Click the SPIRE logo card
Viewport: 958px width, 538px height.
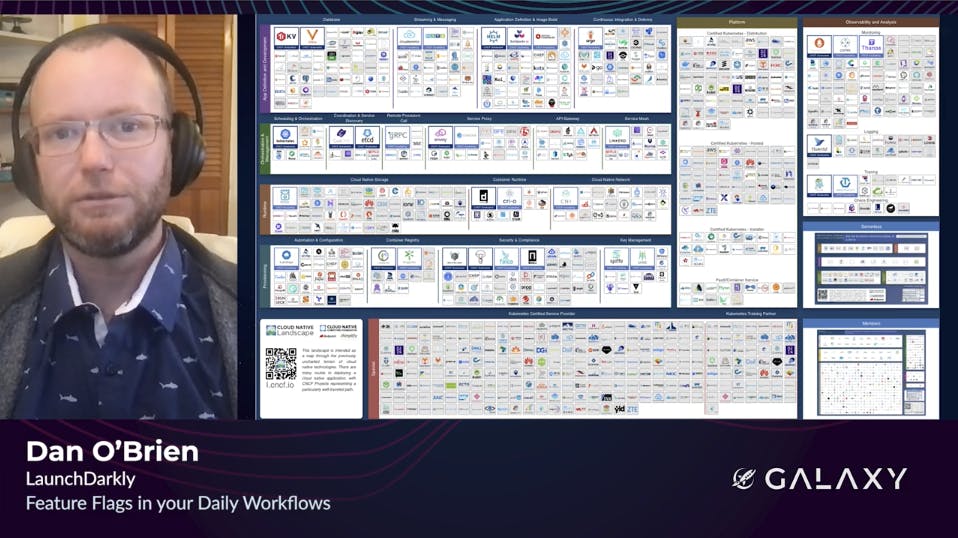(642, 258)
